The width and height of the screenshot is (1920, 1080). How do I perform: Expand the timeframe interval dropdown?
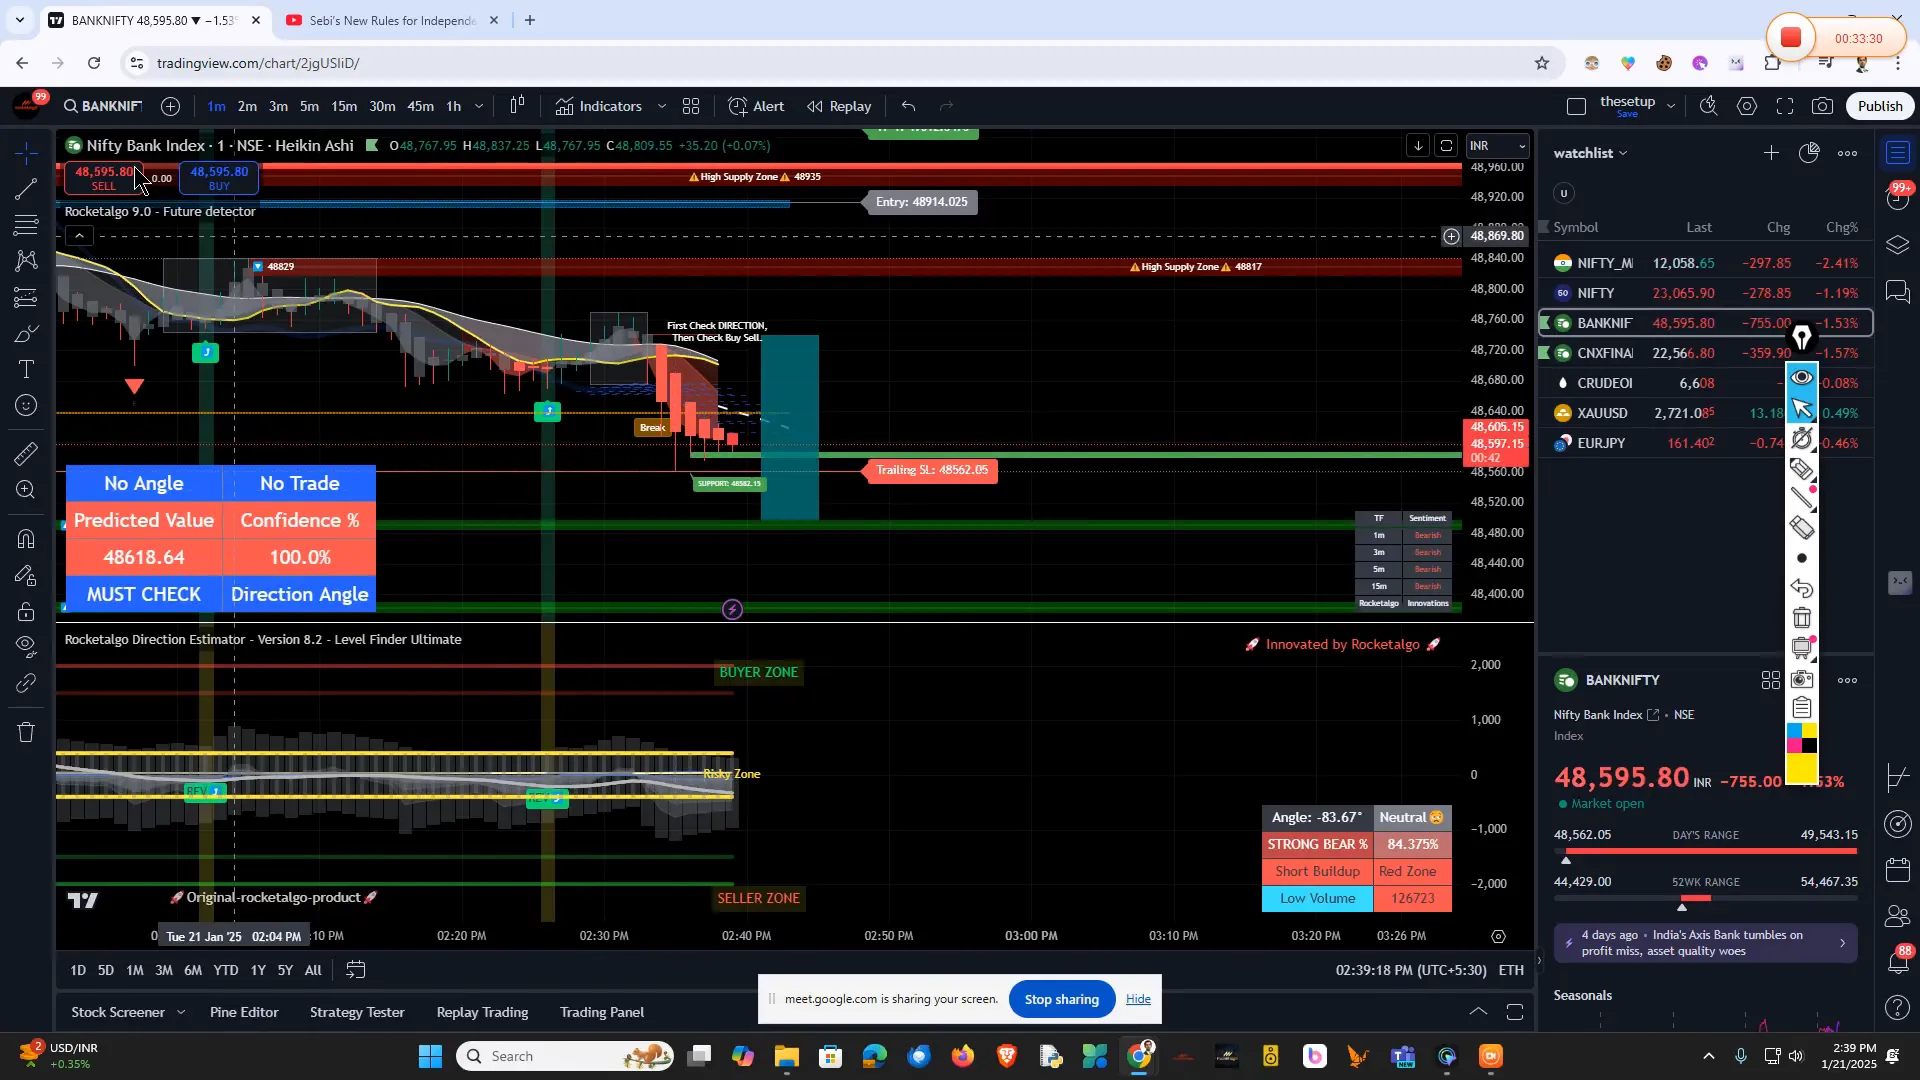[x=479, y=106]
